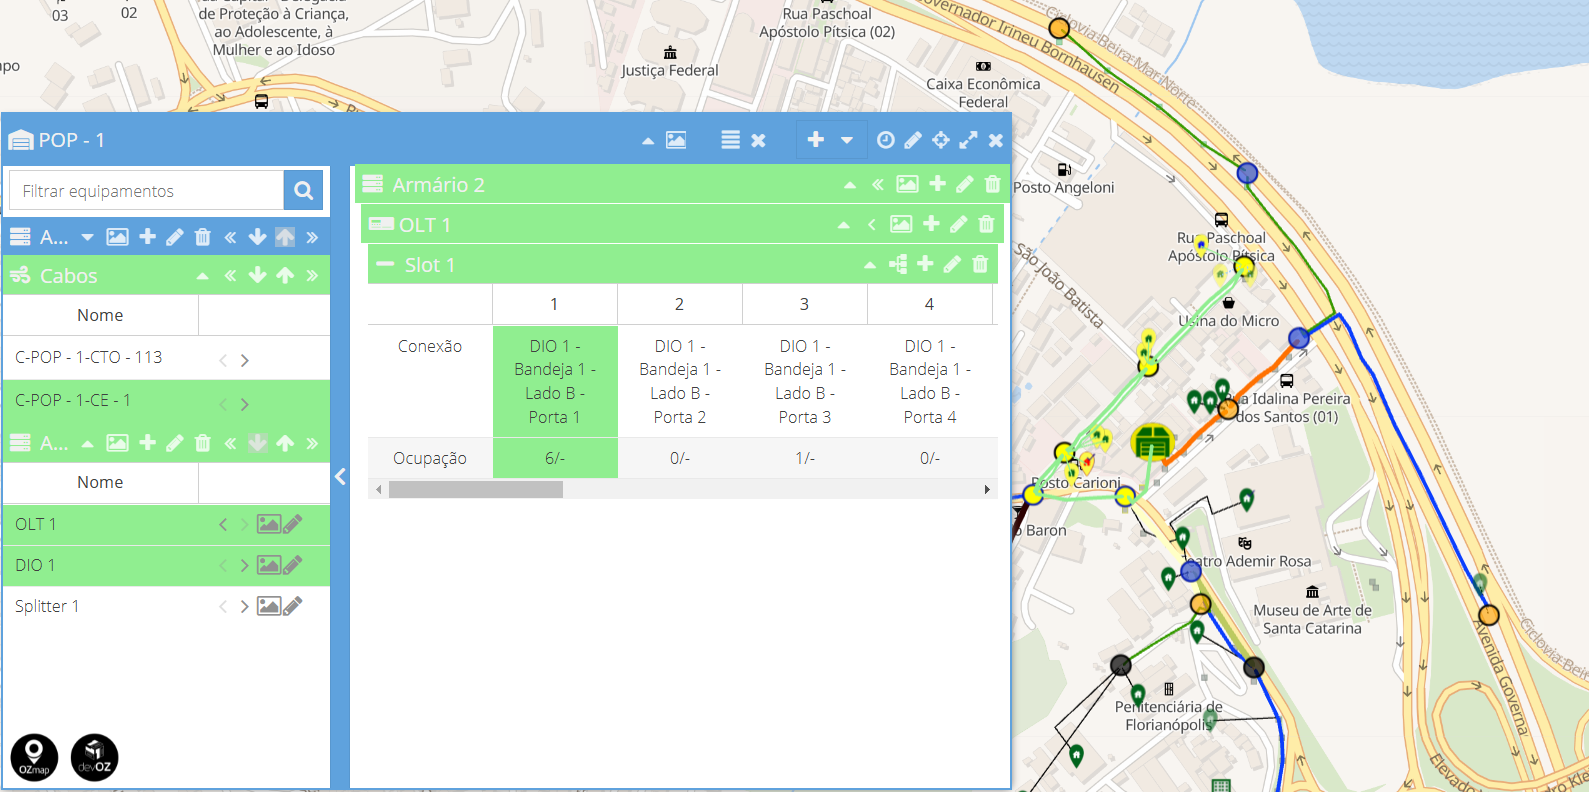Click the horizontal scrollbar thumb under slot table
Viewport: 1589px width, 792px height.
(476, 489)
